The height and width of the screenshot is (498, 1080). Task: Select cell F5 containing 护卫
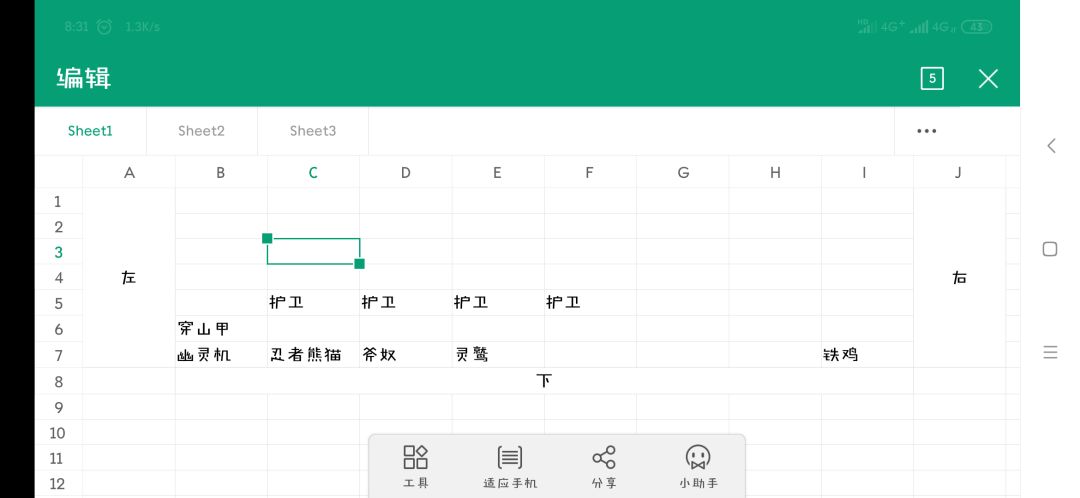click(590, 303)
